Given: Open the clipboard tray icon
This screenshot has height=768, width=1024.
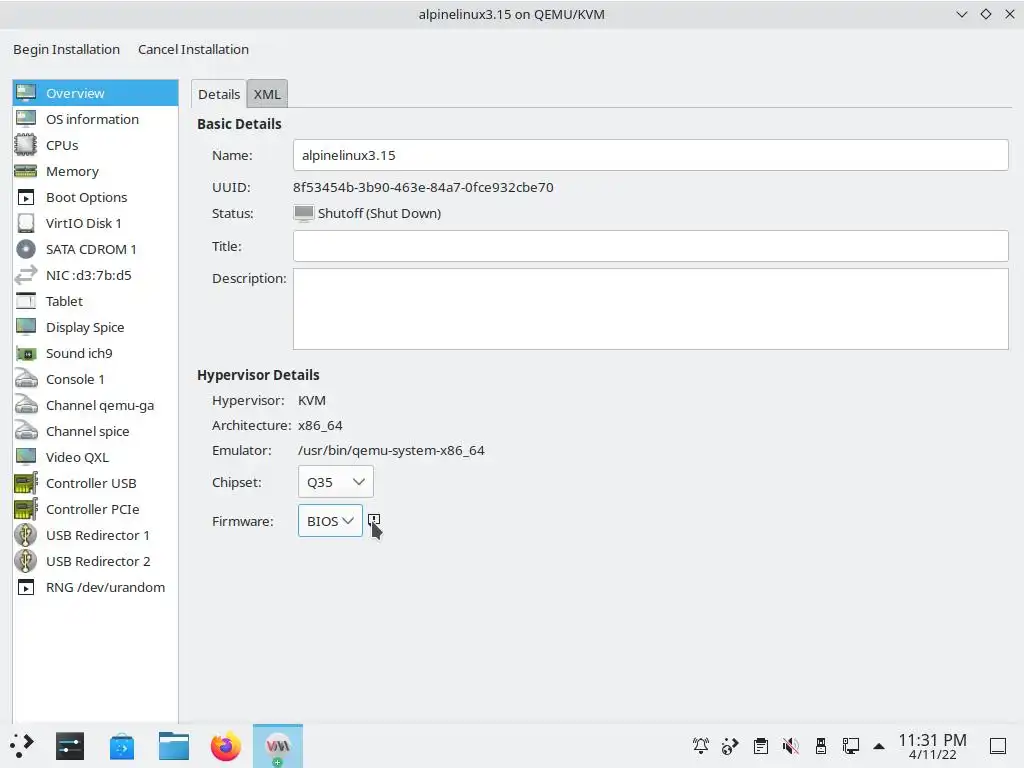Looking at the screenshot, I should click(761, 746).
